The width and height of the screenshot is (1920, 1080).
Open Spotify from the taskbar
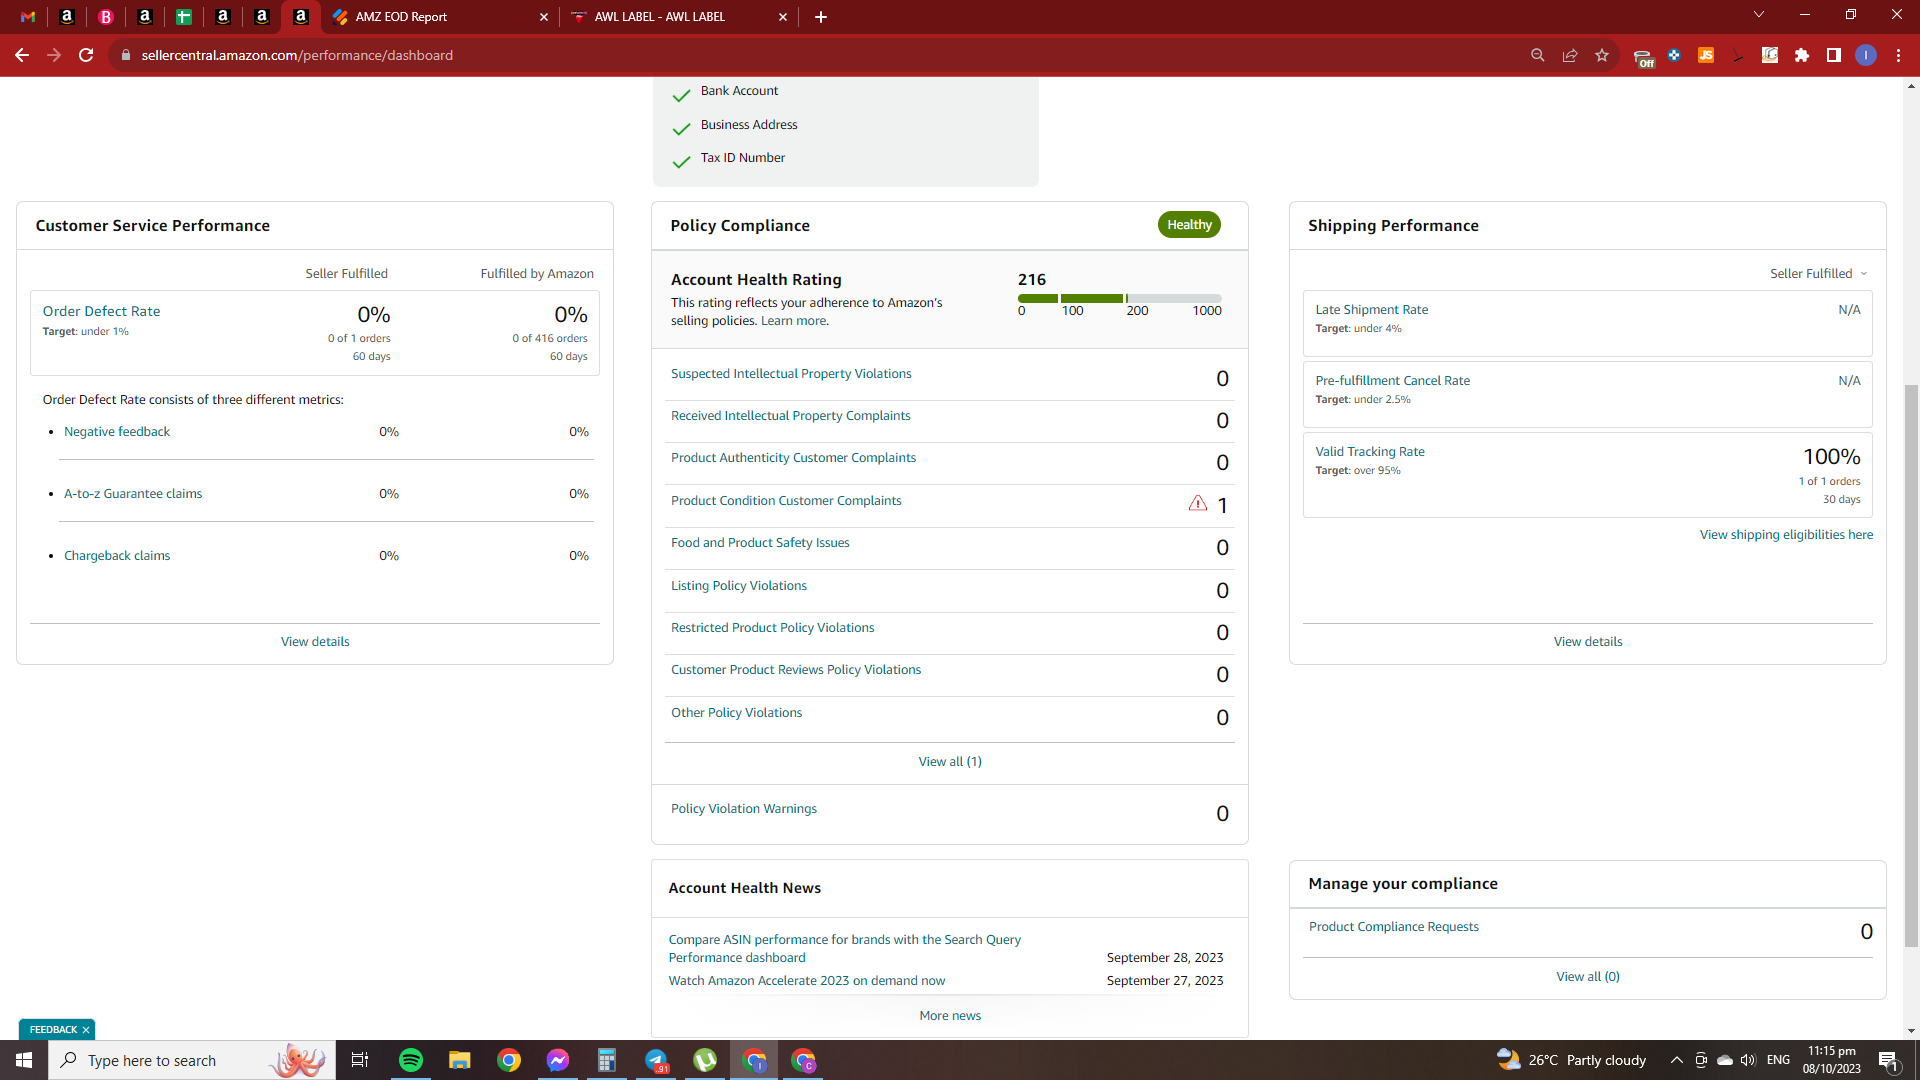tap(411, 1060)
